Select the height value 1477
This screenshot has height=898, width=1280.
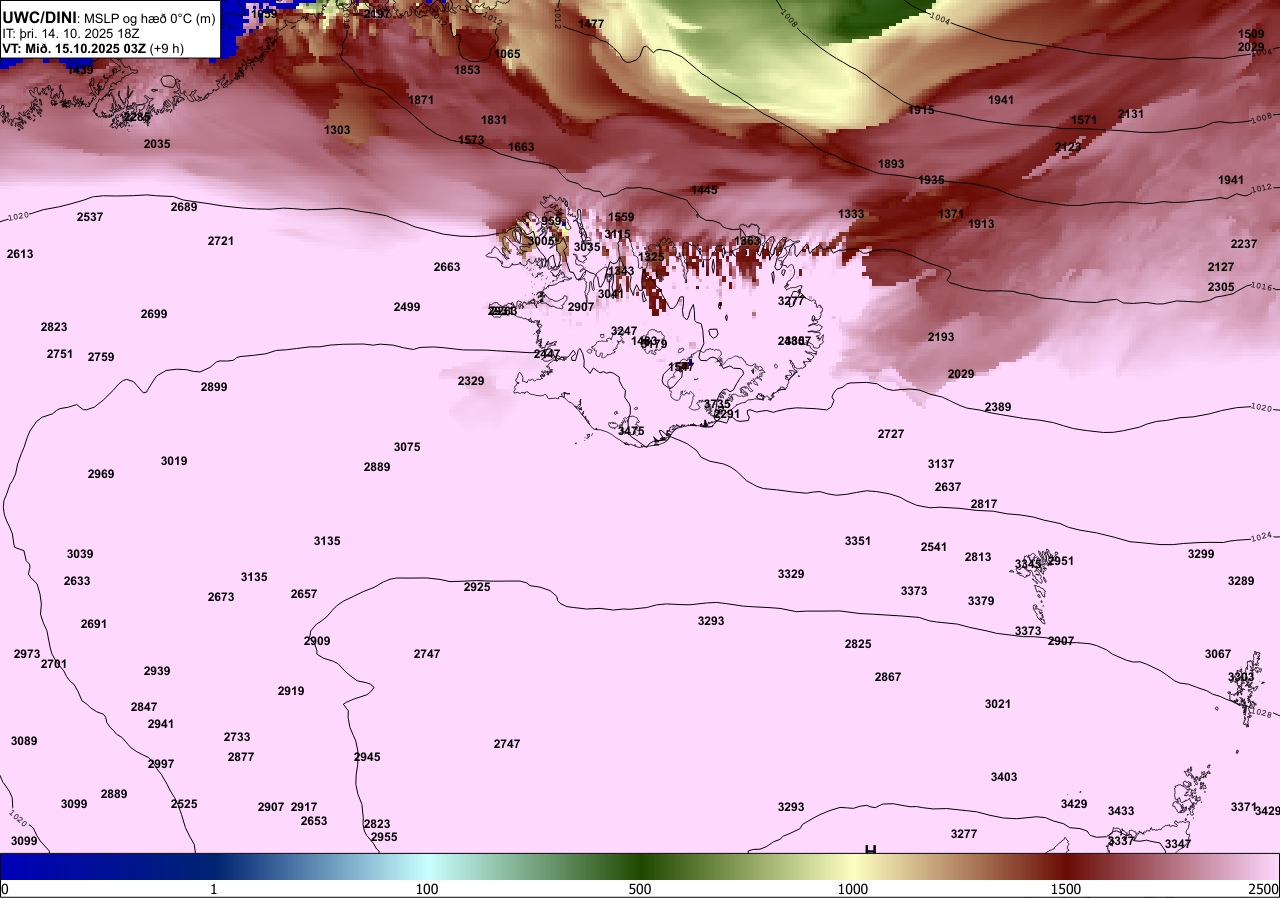591,24
